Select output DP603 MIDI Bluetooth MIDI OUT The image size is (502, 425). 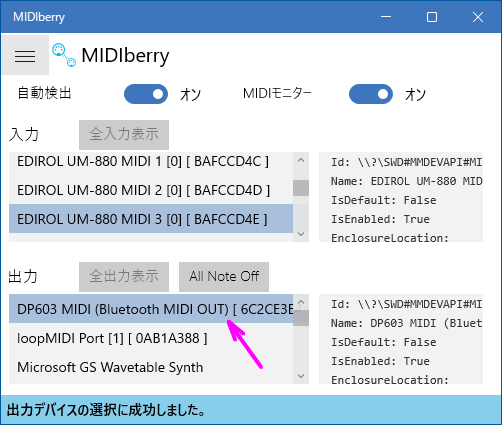(151, 309)
